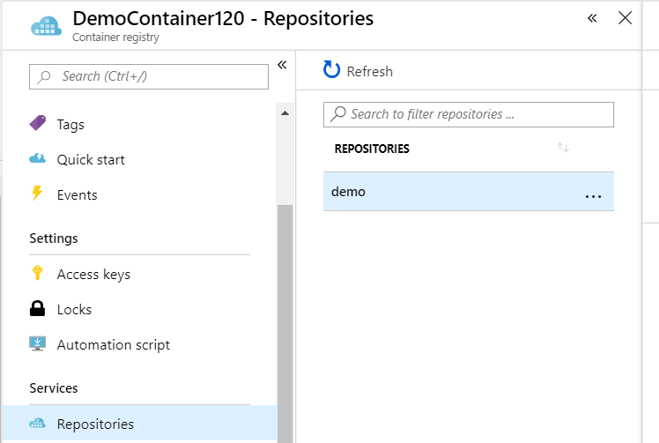
Task: Open the demo repository ellipsis menu
Action: click(593, 196)
